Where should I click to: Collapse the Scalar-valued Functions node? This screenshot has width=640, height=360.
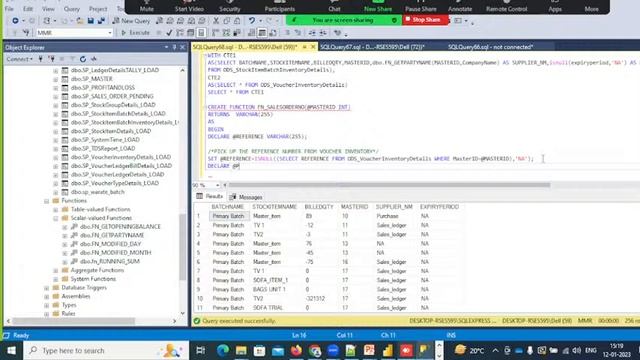pyautogui.click(x=56, y=218)
